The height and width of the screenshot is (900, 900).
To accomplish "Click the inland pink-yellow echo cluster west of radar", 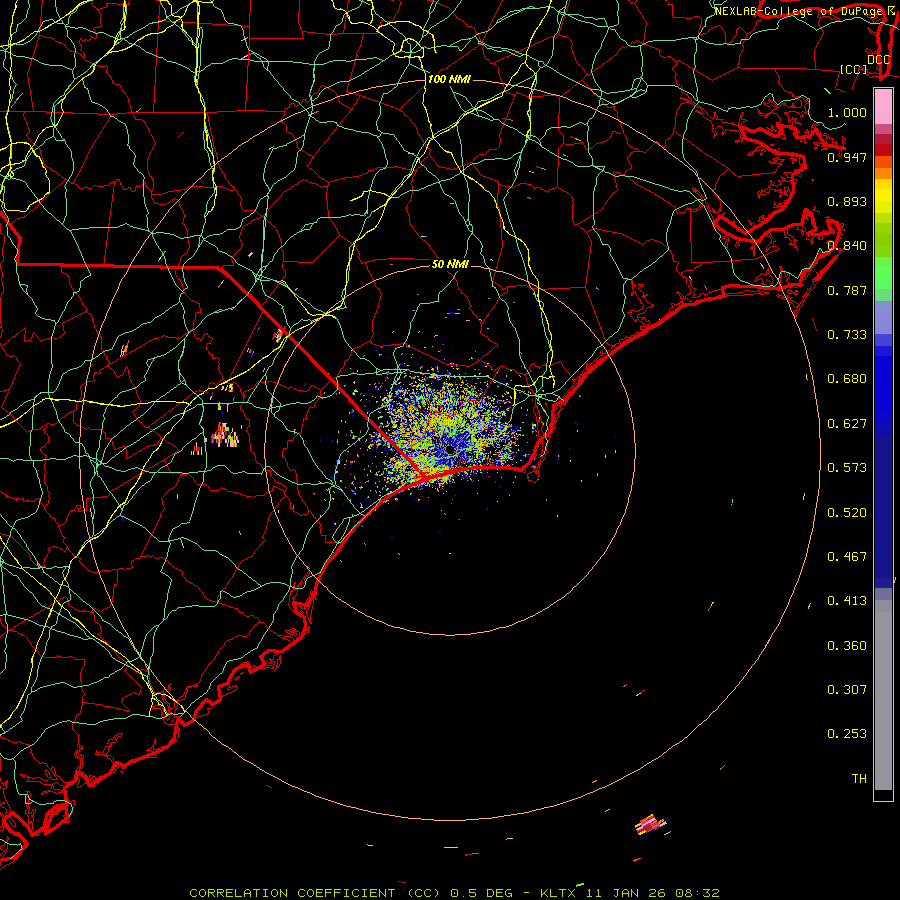I will tap(225, 435).
